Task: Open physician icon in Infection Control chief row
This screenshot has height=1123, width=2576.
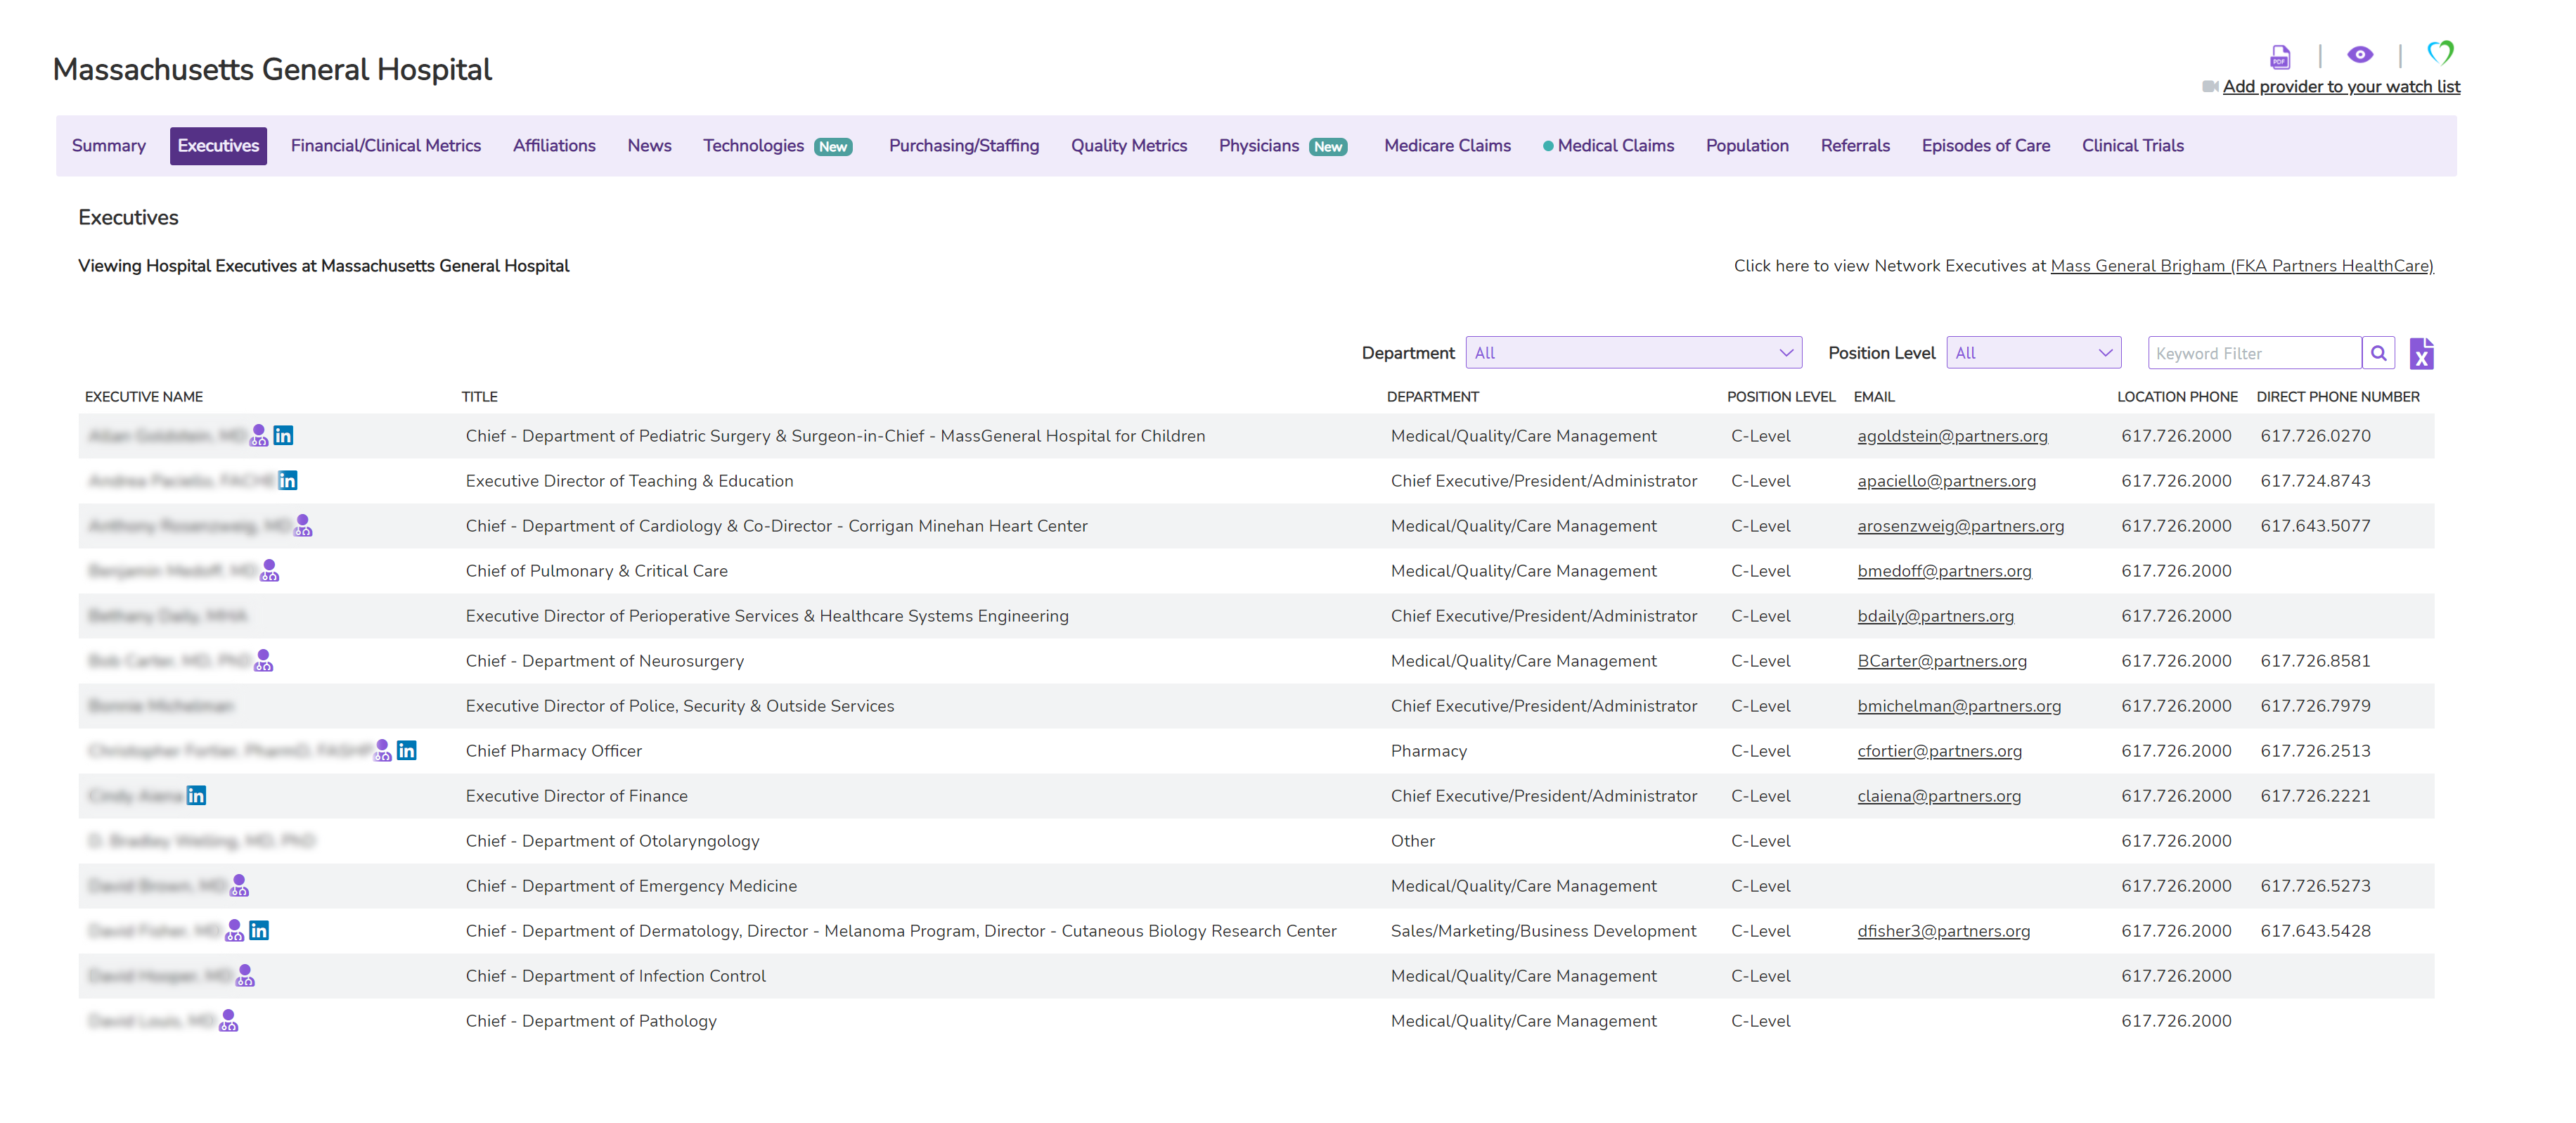Action: [245, 975]
